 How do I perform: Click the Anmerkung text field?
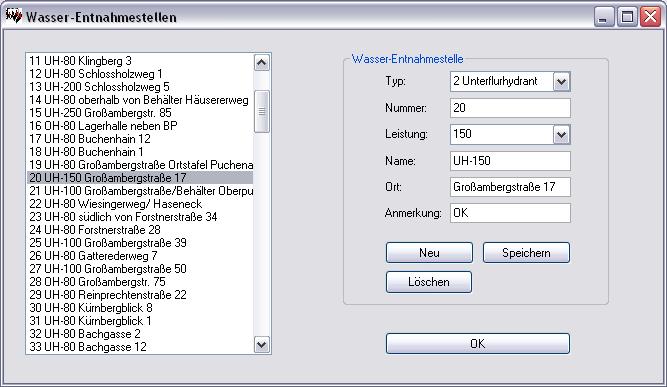(510, 213)
